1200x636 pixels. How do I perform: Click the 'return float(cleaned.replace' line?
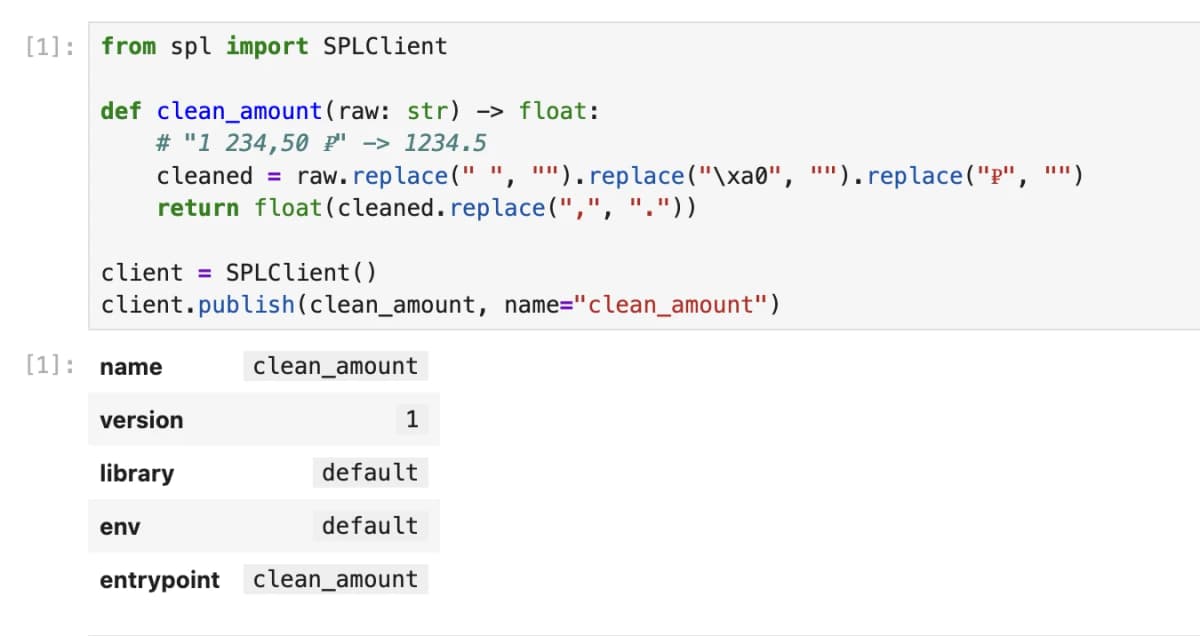pos(427,208)
